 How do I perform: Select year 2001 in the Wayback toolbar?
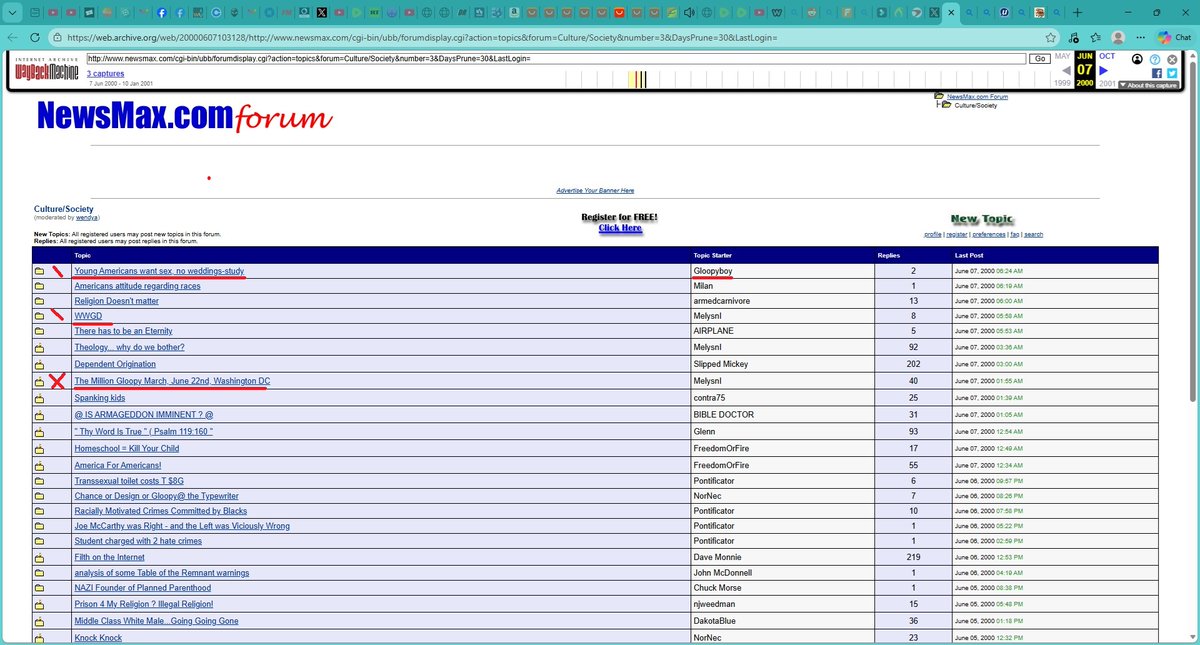1107,84
